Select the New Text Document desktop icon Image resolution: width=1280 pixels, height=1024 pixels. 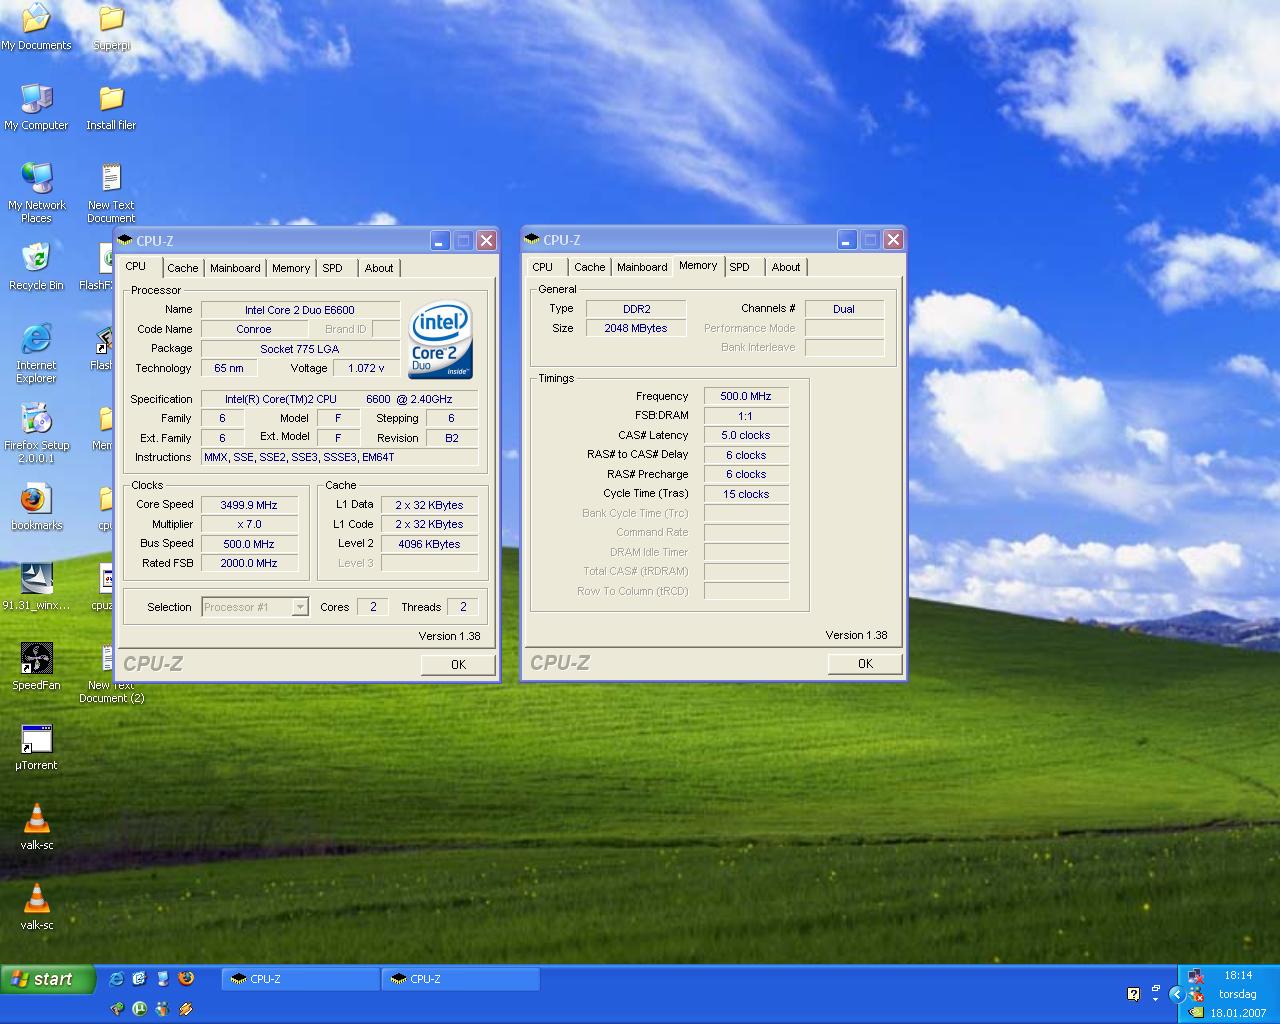[x=111, y=193]
